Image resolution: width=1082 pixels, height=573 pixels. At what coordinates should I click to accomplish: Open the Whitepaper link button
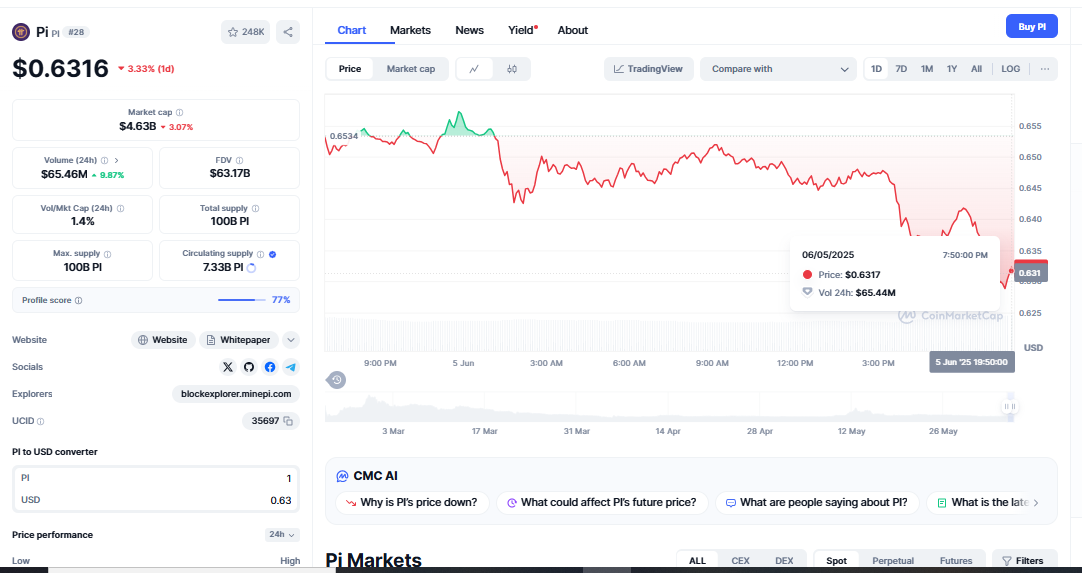pyautogui.click(x=239, y=340)
